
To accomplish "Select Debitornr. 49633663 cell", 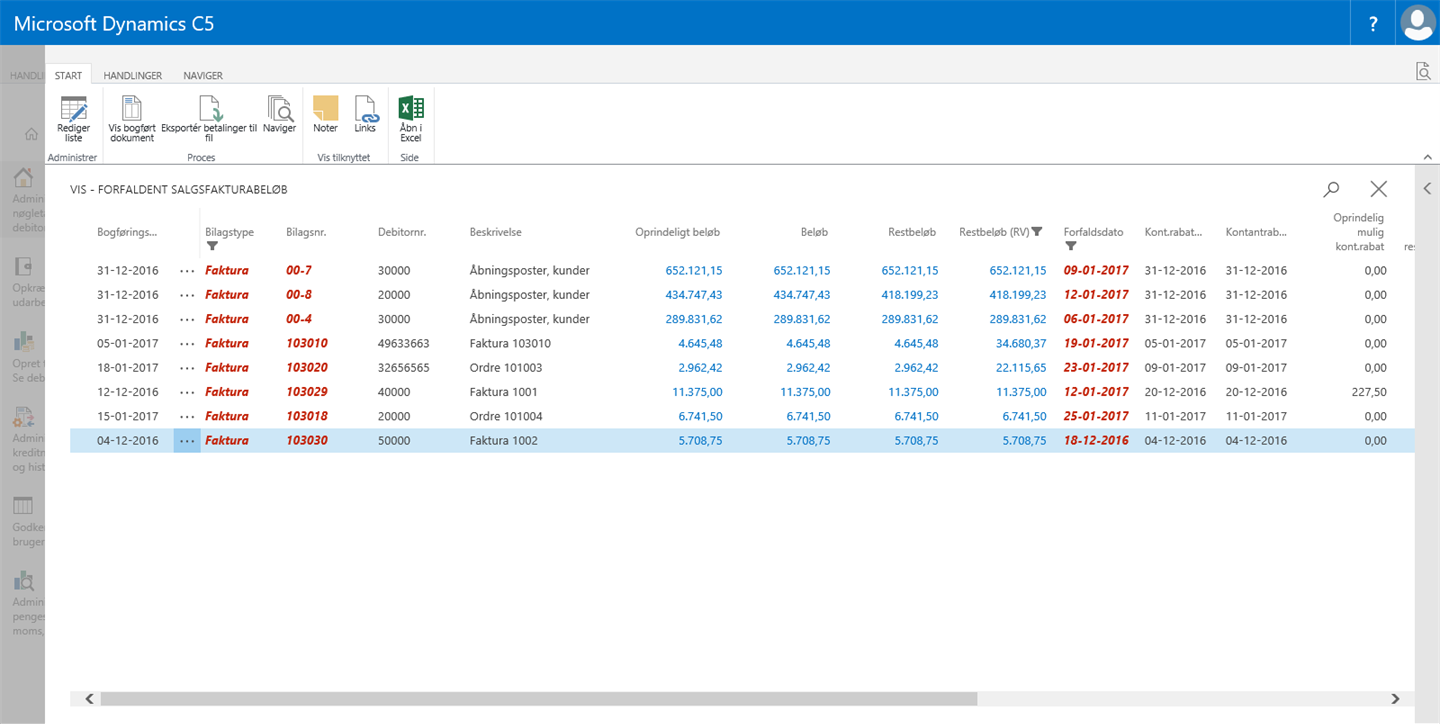I will pyautogui.click(x=404, y=343).
